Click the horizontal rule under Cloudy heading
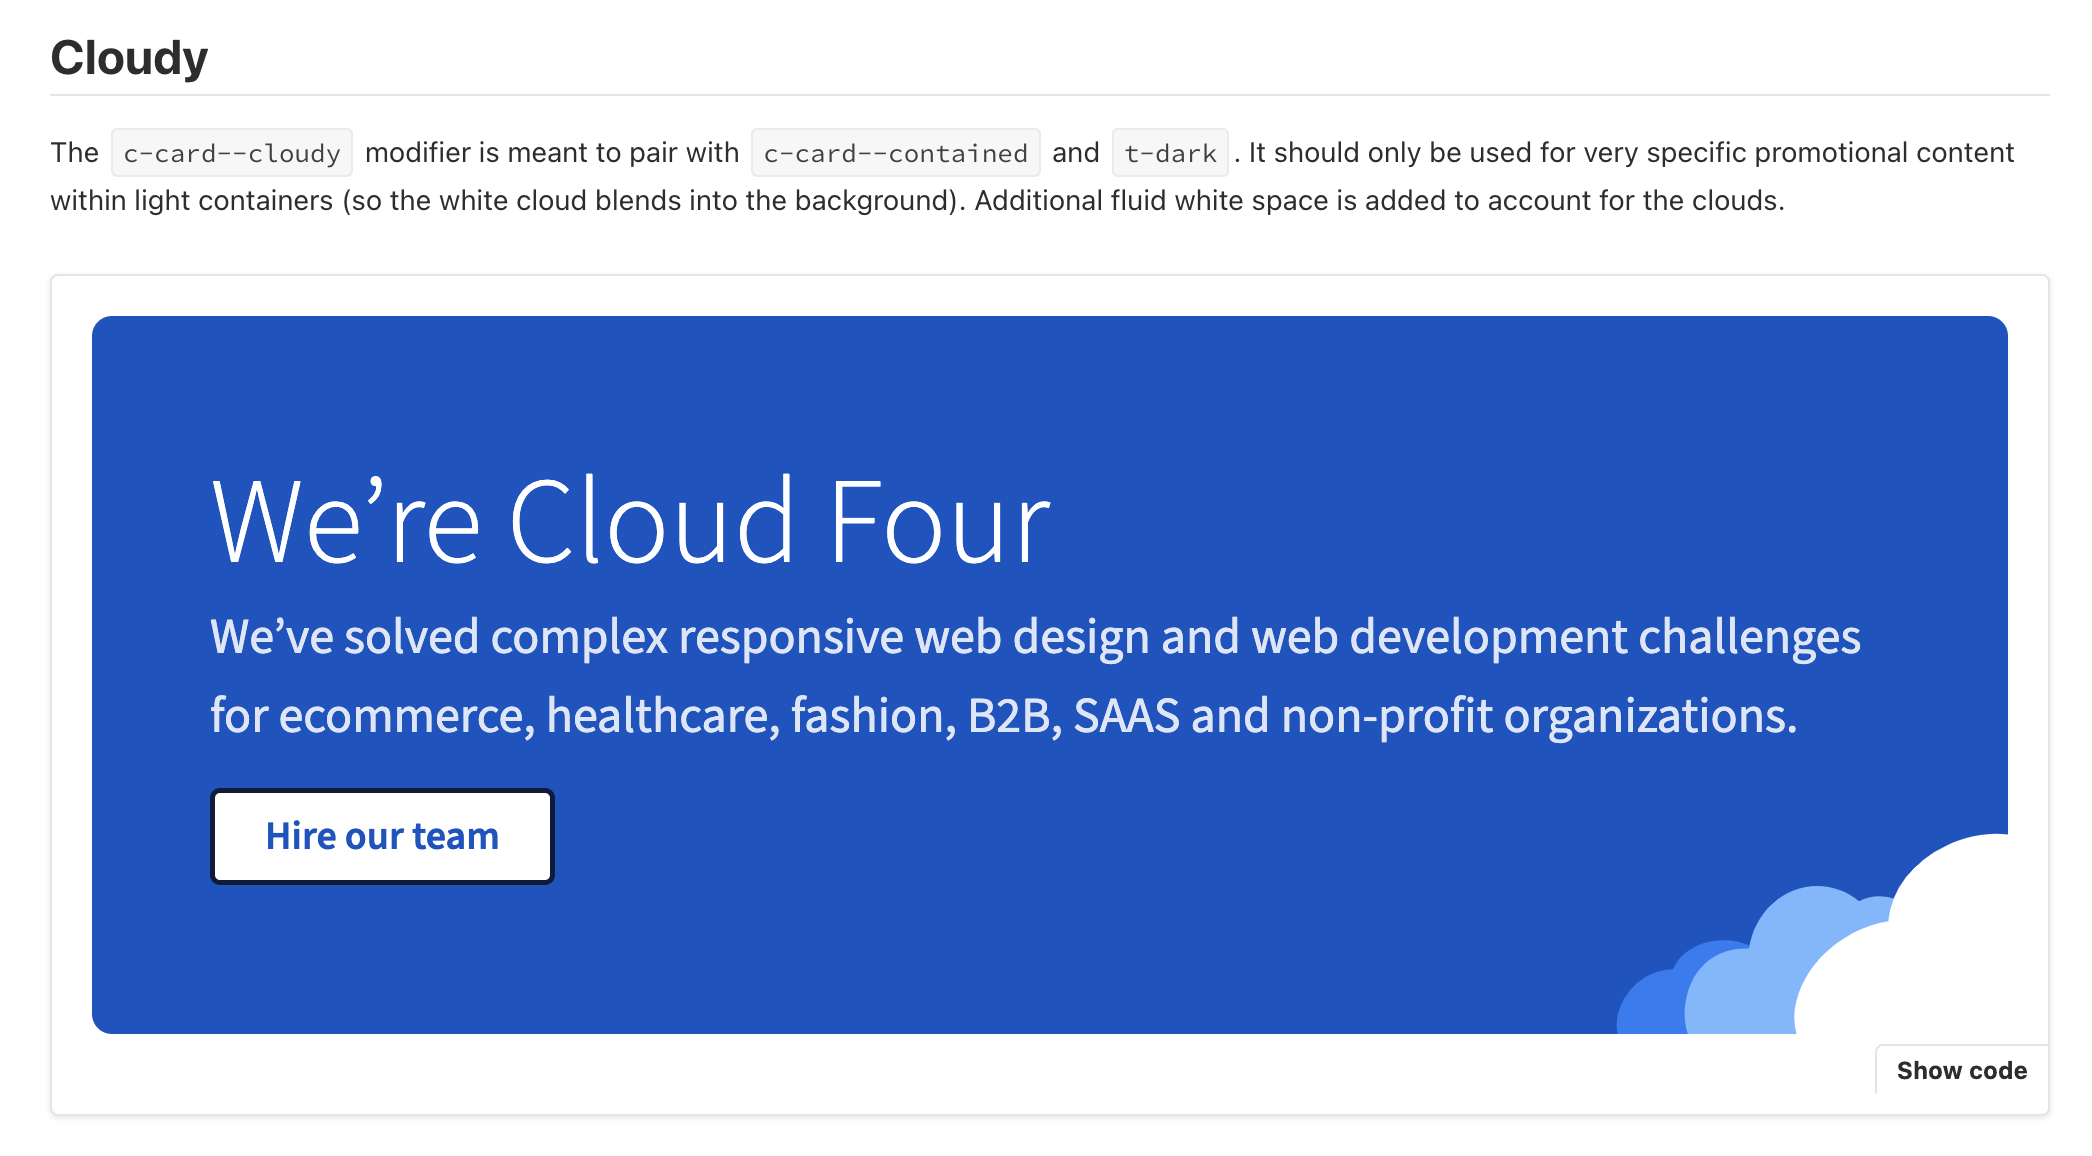The height and width of the screenshot is (1156, 2092). click(x=1050, y=95)
